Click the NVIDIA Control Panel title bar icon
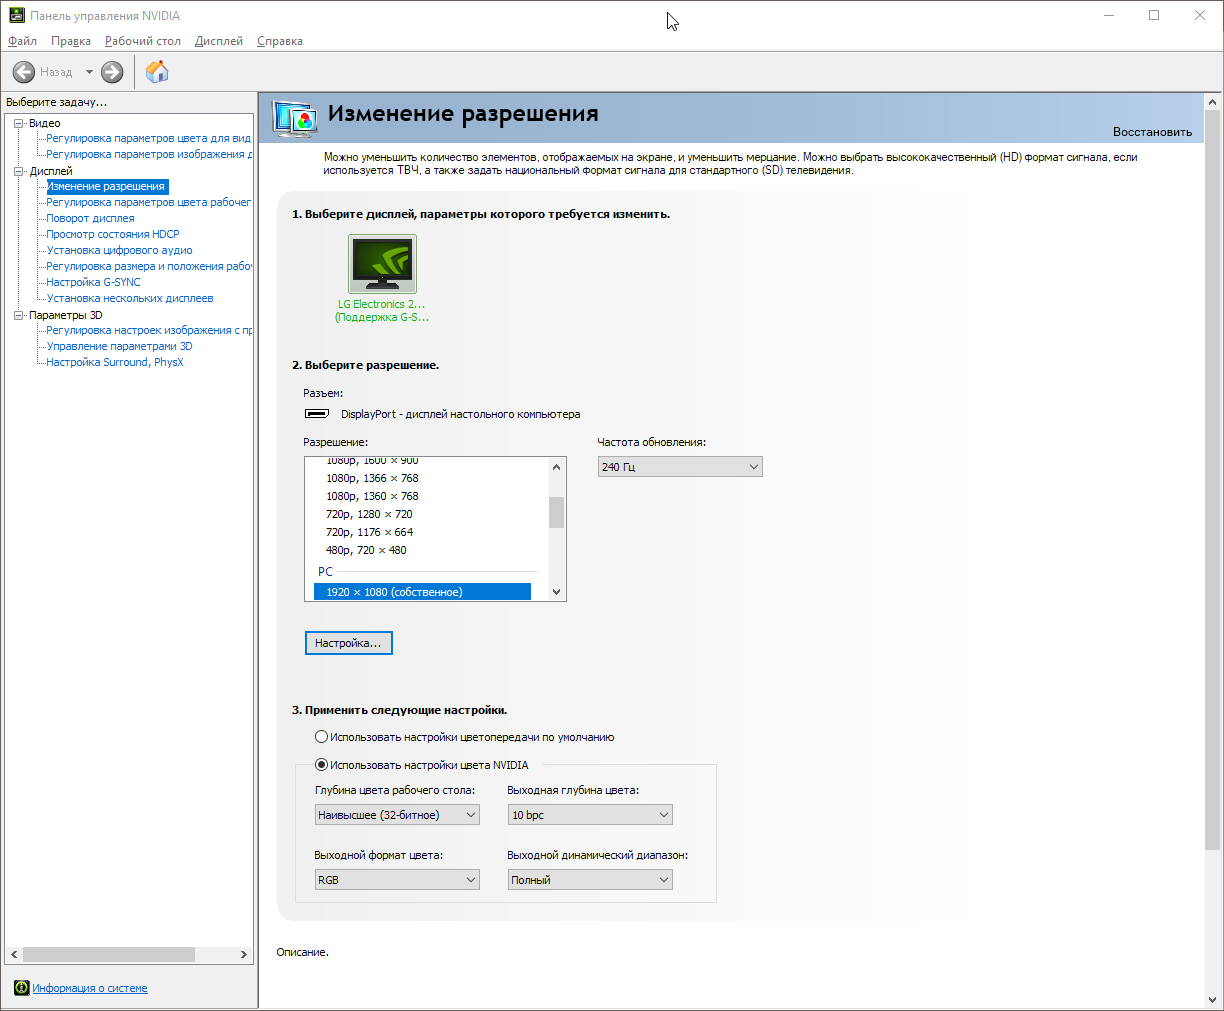 coord(16,16)
